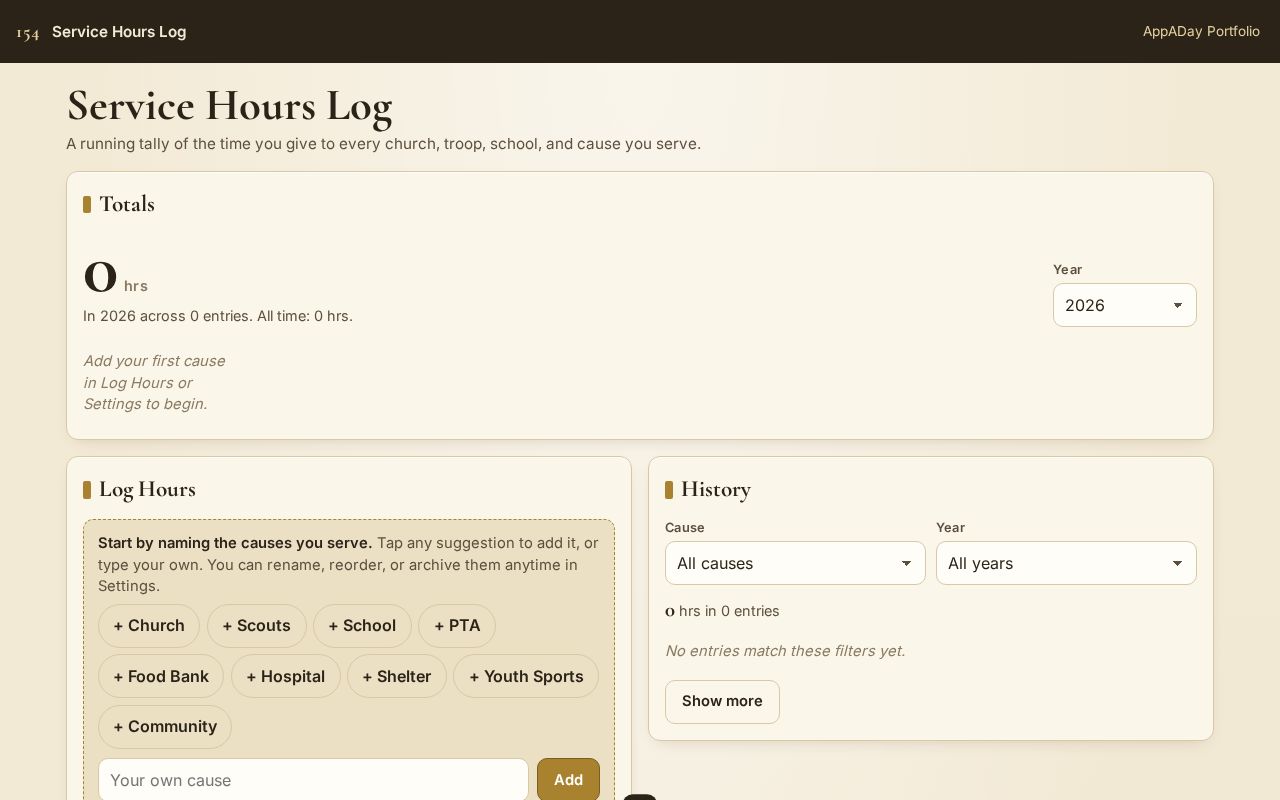Add the Youth Sports cause suggestion
This screenshot has height=800, width=1280.
[x=526, y=676]
